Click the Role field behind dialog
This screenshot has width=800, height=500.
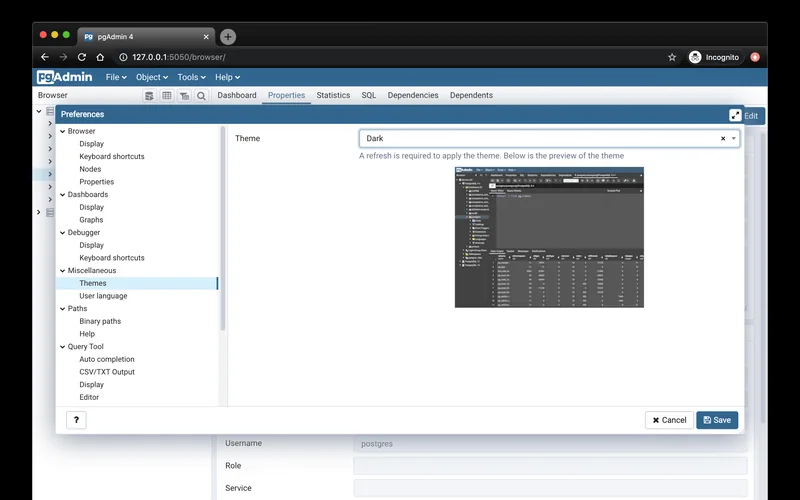pos(550,465)
